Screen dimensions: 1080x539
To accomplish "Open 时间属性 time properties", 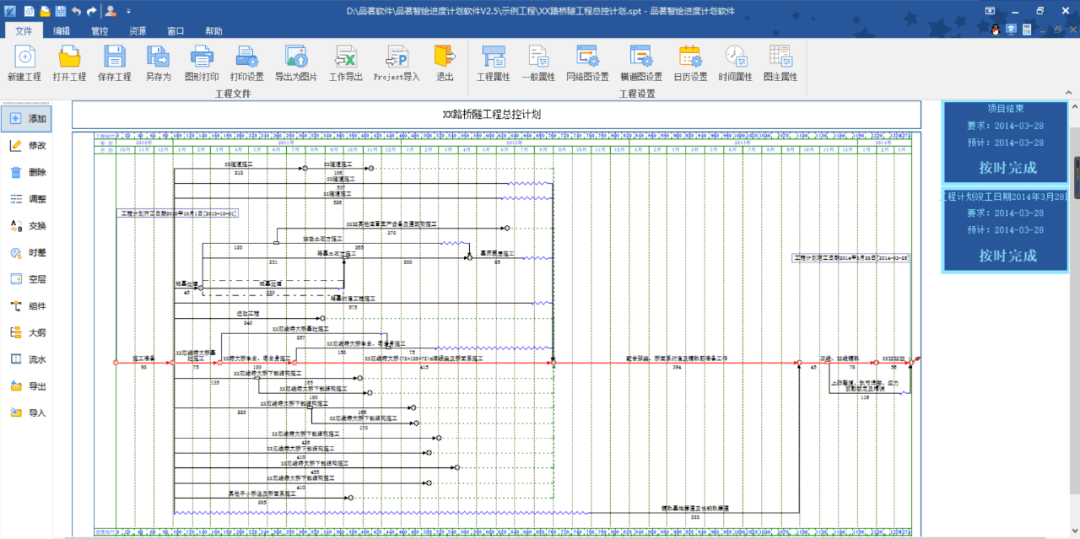I will [735, 63].
